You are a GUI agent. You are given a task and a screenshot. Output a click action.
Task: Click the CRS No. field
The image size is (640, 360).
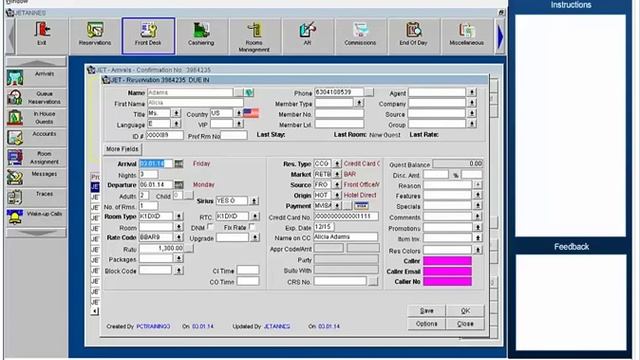[x=340, y=281]
